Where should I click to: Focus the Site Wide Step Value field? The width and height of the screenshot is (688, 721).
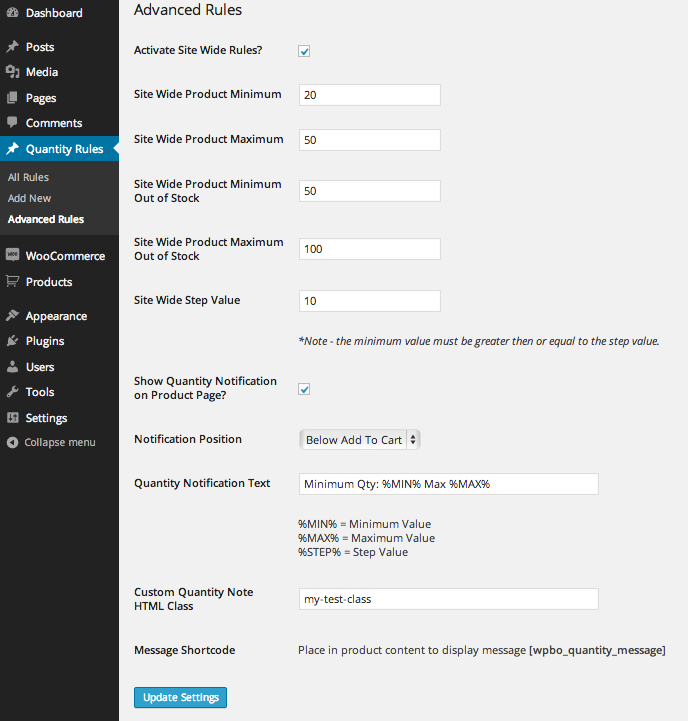369,301
